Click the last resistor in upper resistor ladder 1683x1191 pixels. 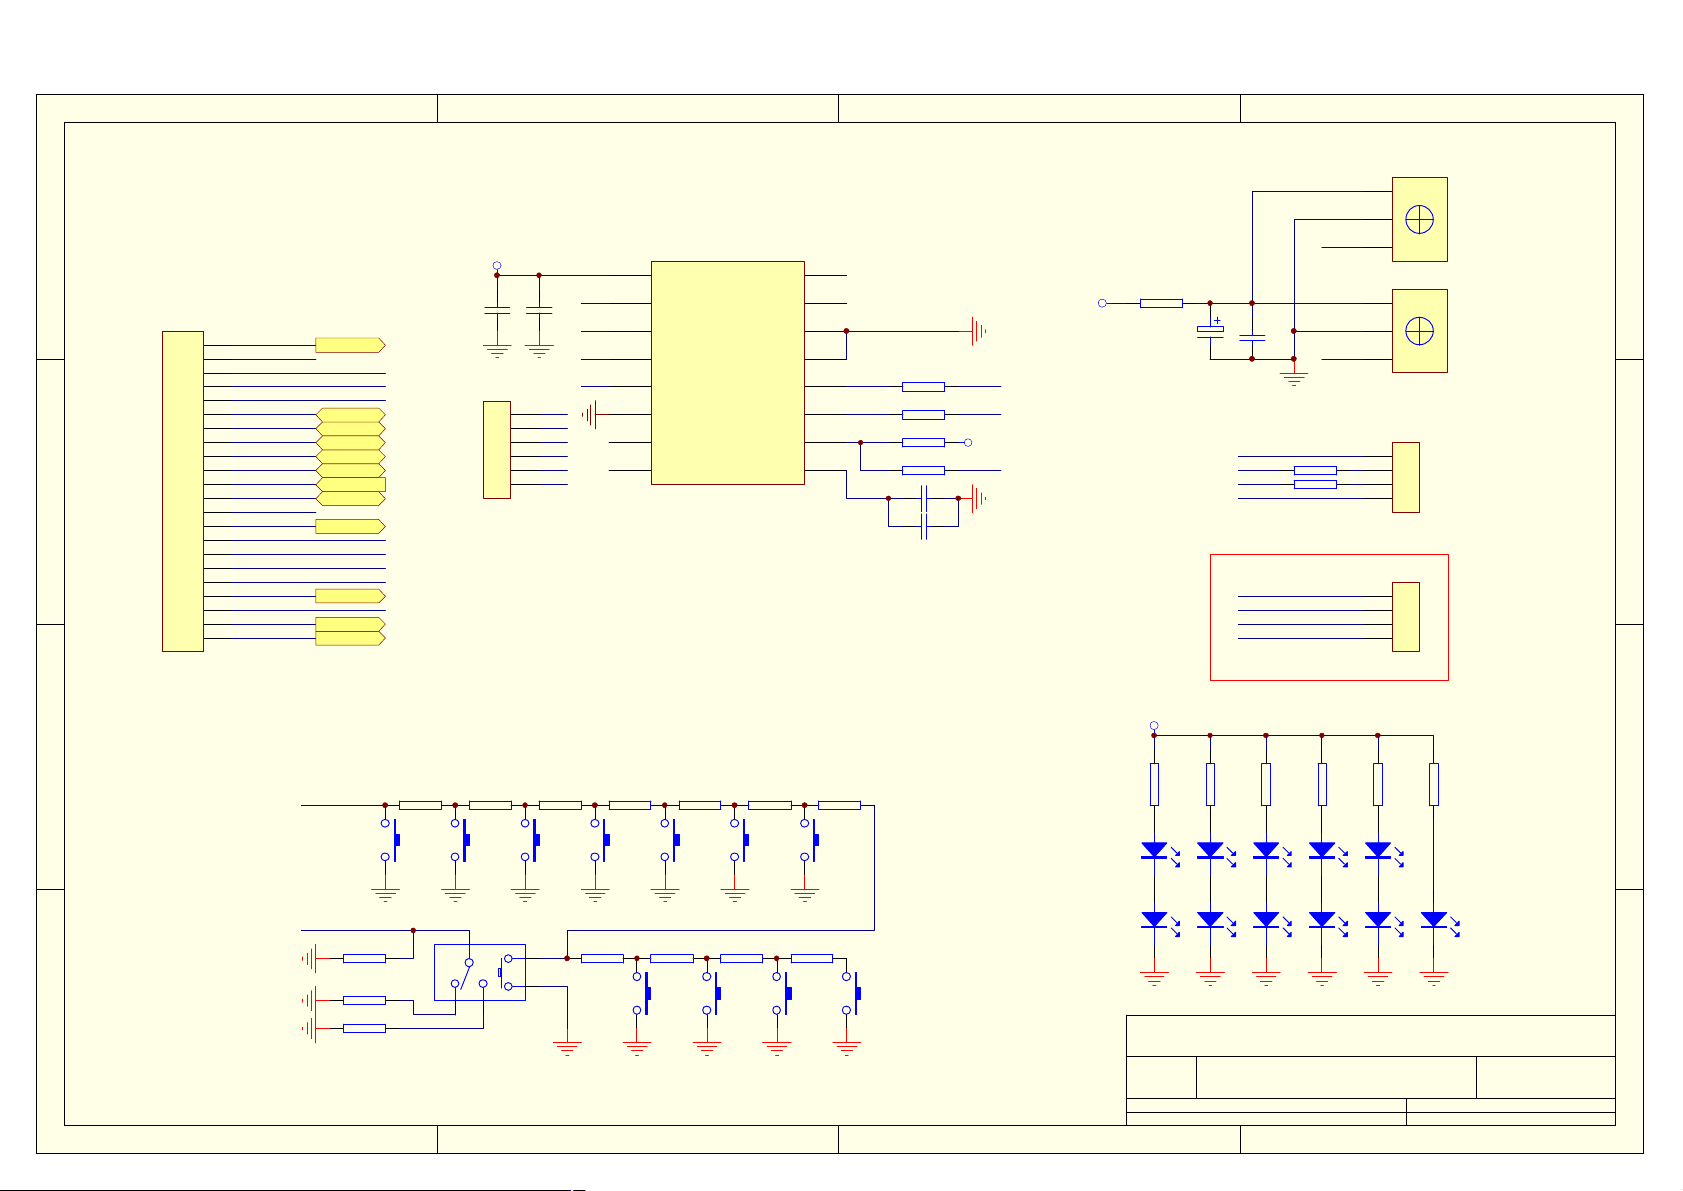(839, 805)
